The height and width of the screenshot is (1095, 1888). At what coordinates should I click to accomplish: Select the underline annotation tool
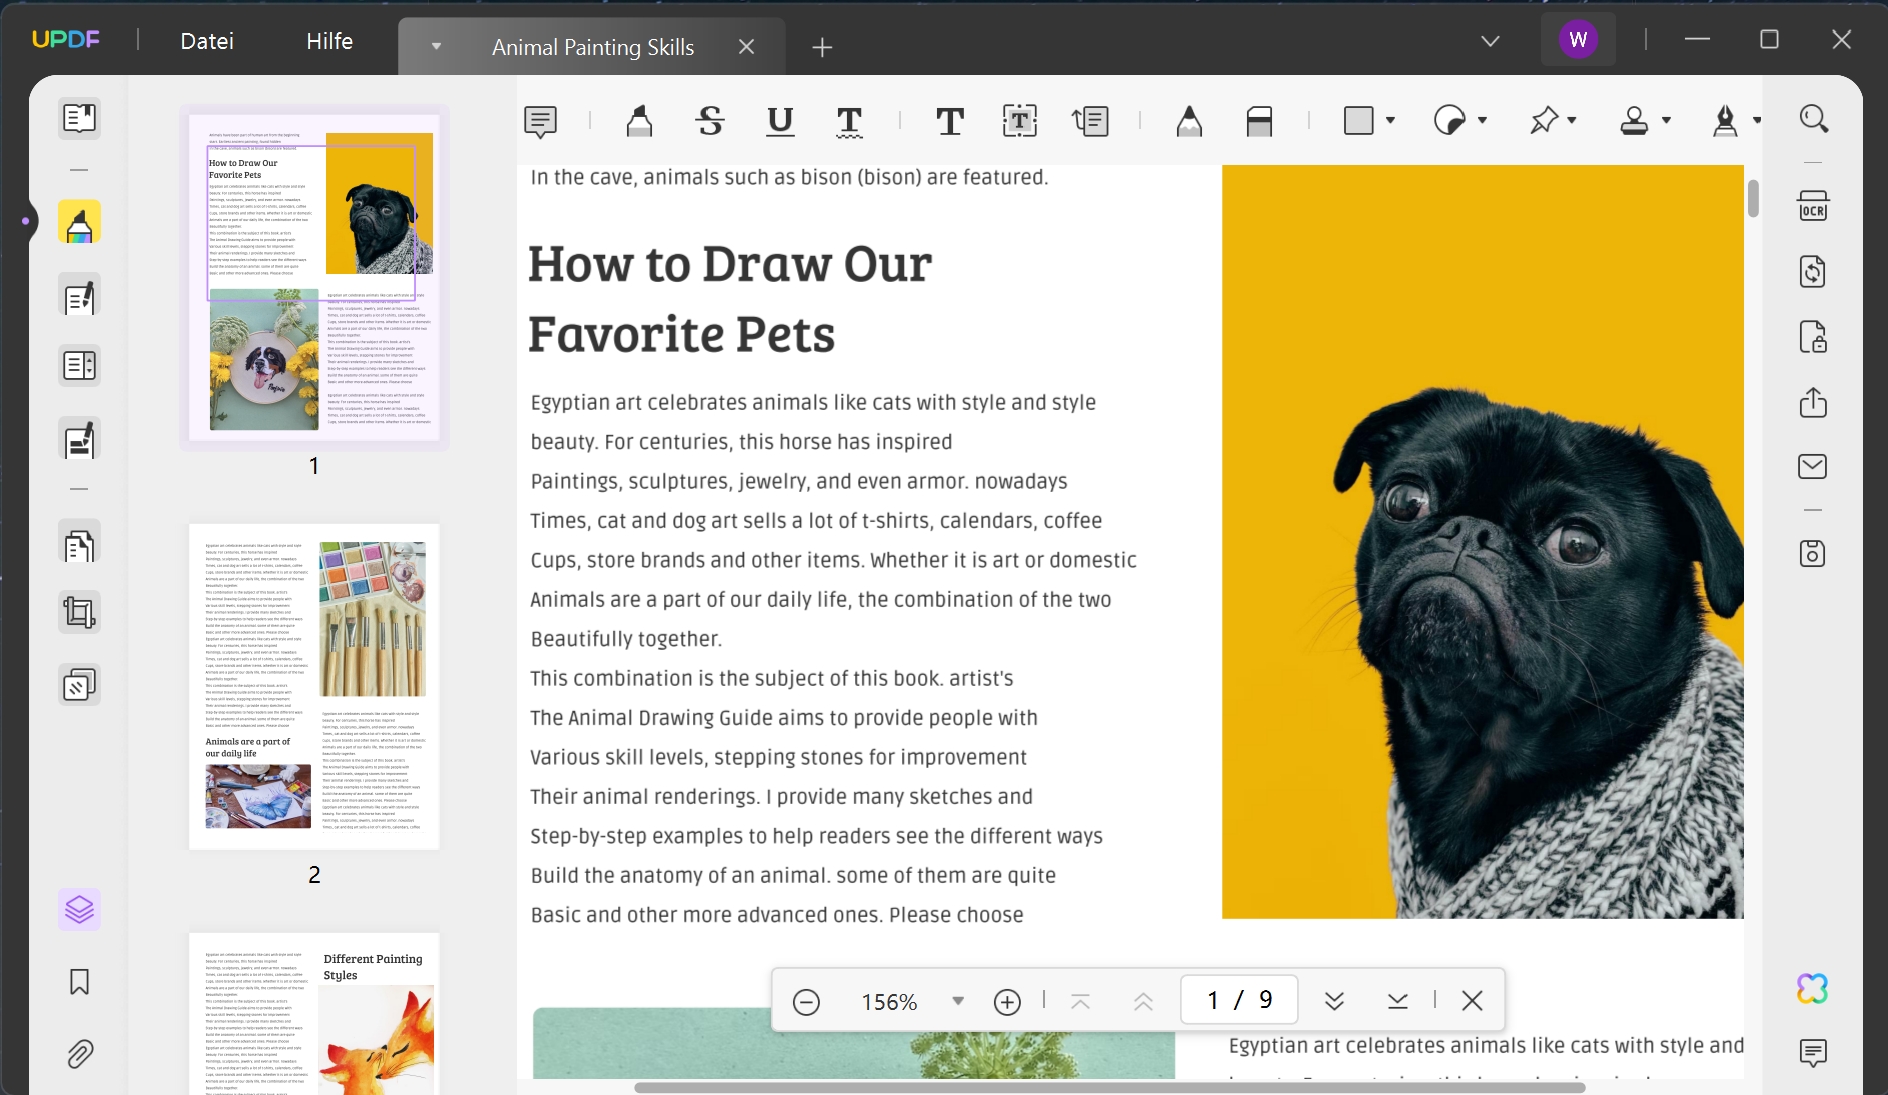[780, 121]
